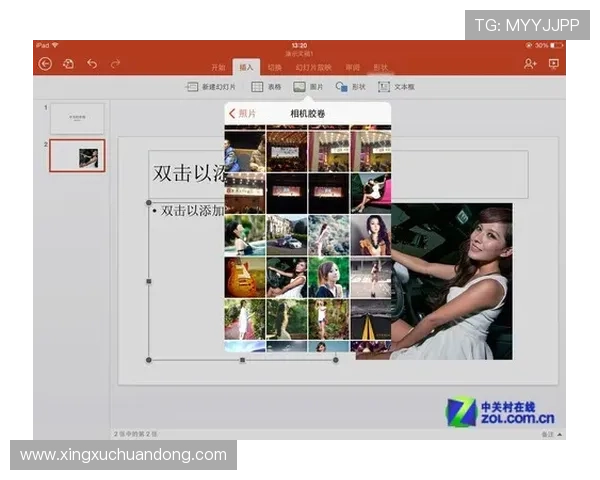
Task: Click the picture insert icon
Action: [x=299, y=87]
